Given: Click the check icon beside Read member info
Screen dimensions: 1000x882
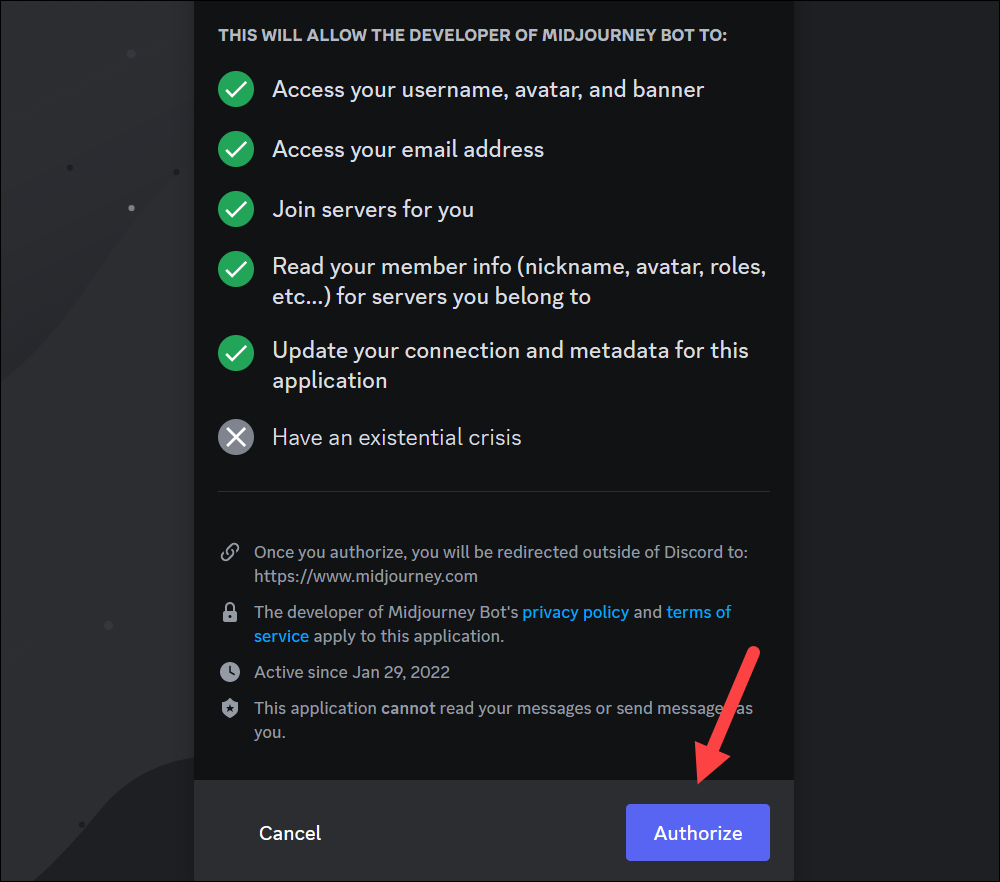Looking at the screenshot, I should (236, 269).
